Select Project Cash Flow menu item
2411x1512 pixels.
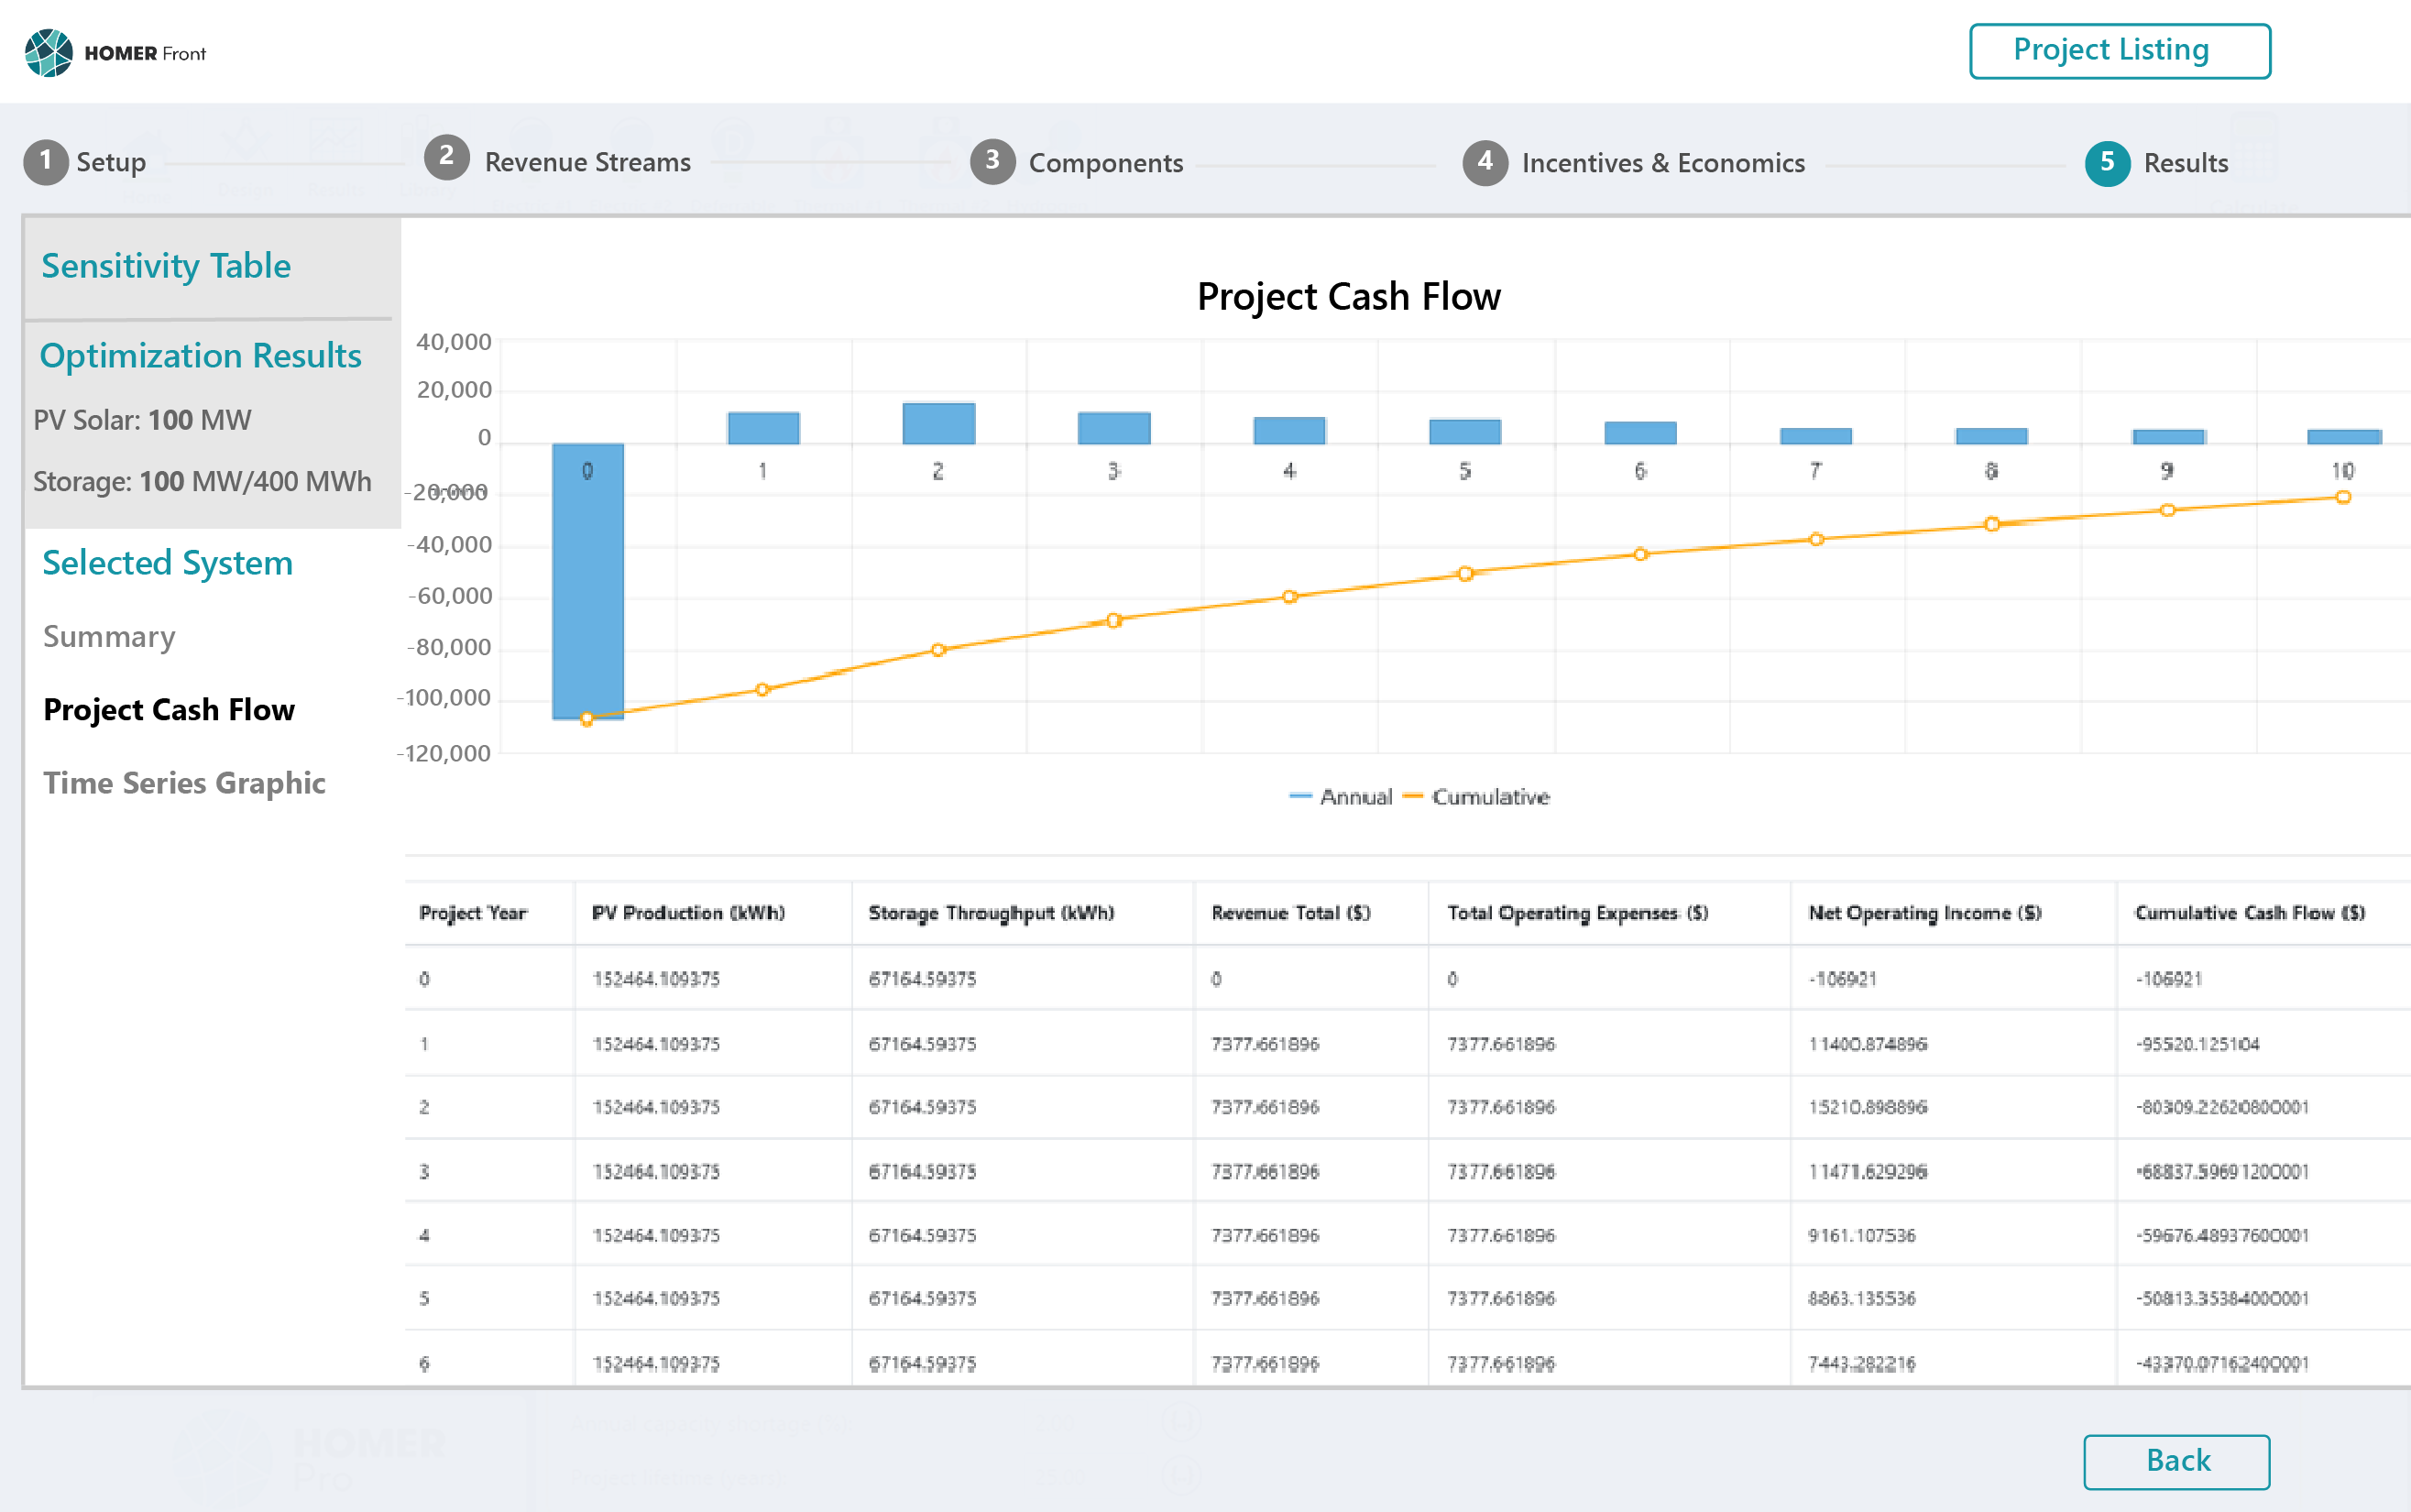coord(169,710)
